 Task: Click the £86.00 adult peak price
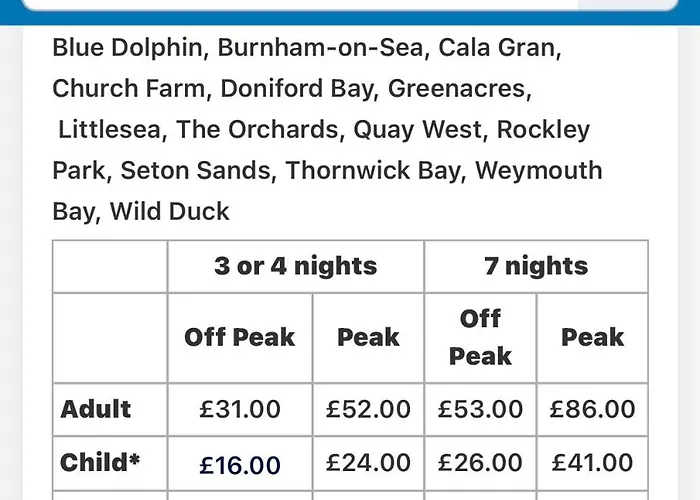pyautogui.click(x=592, y=409)
